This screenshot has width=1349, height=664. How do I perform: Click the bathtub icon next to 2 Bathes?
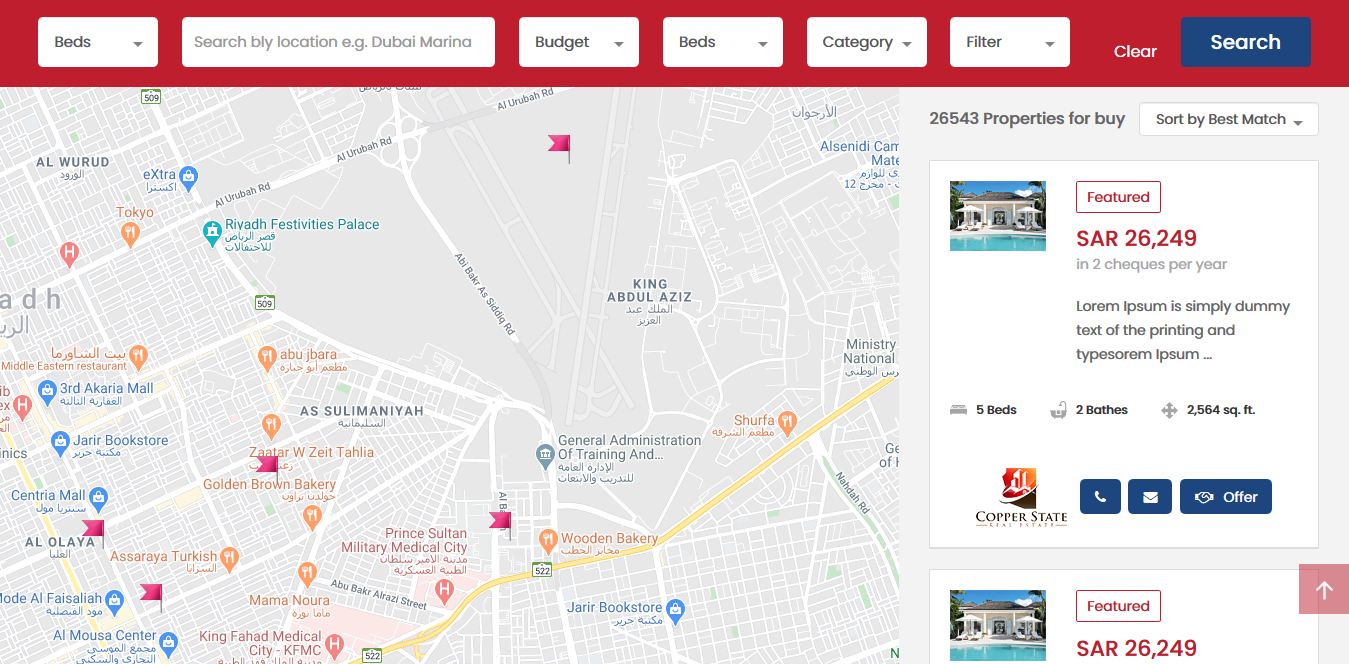tap(1058, 410)
